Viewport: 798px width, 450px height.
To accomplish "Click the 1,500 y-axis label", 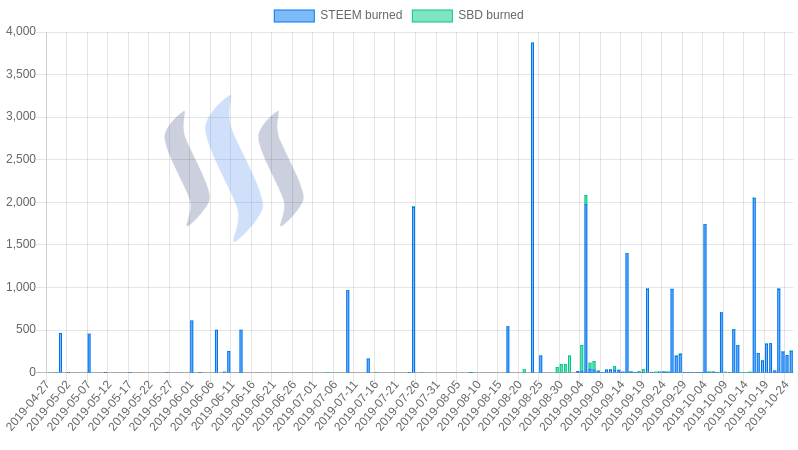I will click(21, 244).
